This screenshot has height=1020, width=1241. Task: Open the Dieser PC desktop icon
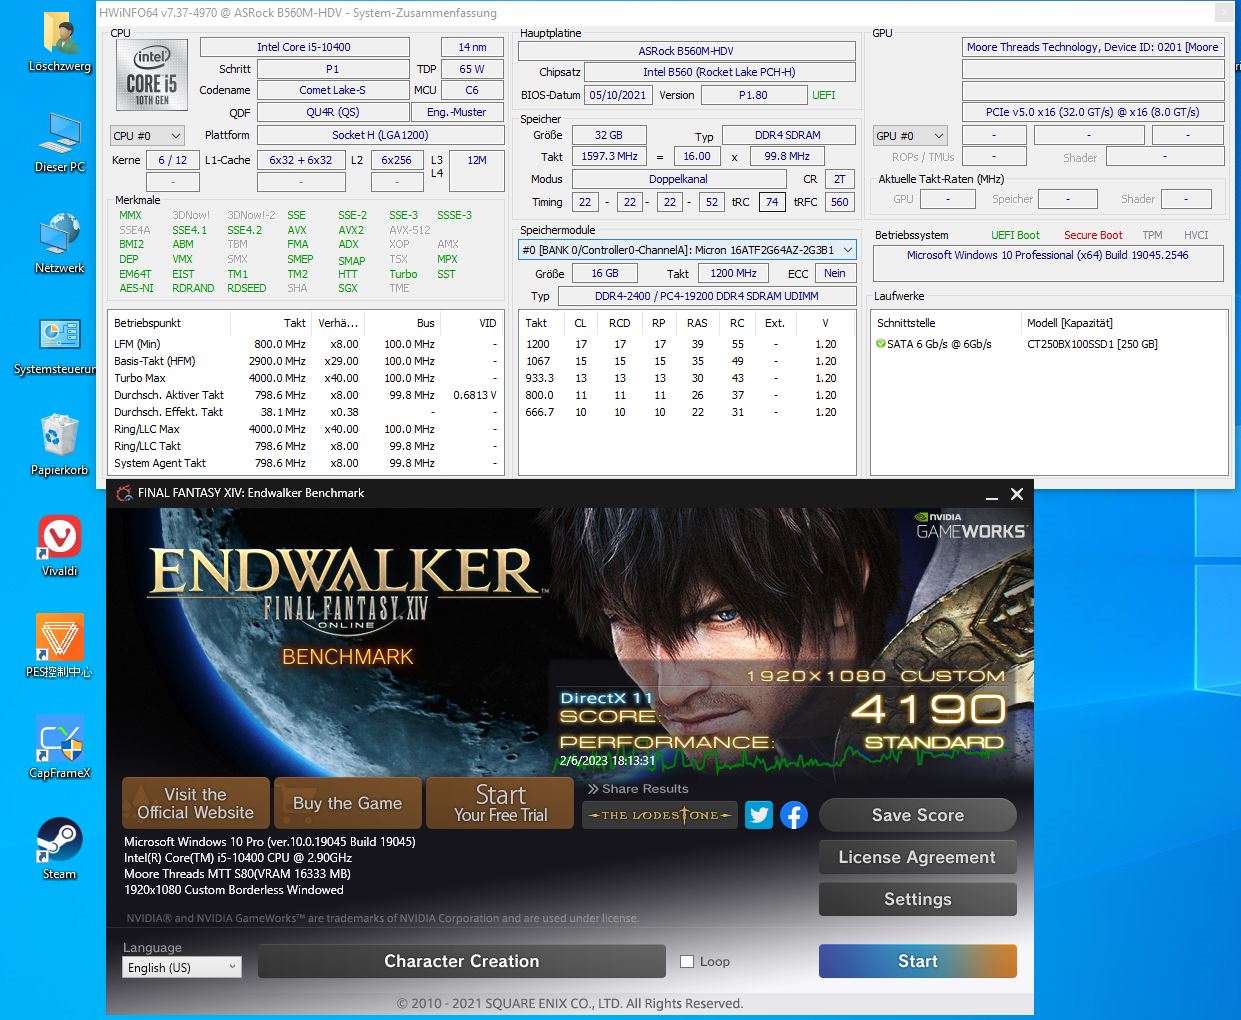point(60,143)
